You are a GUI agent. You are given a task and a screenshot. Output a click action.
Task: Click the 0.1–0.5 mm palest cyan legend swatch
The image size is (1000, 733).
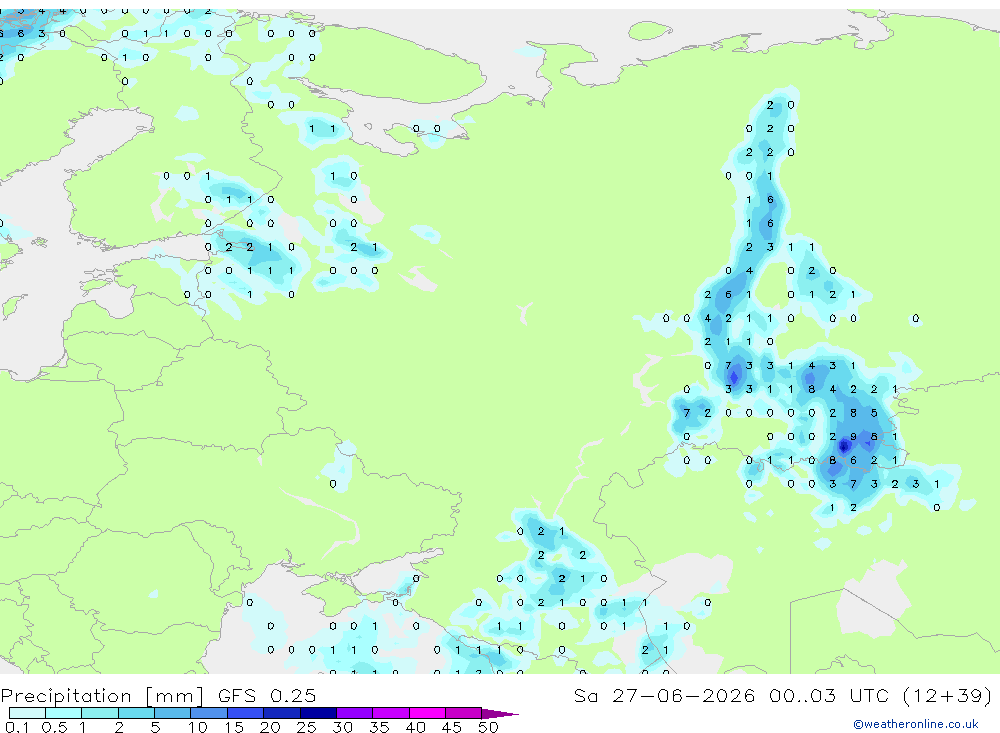point(27,713)
